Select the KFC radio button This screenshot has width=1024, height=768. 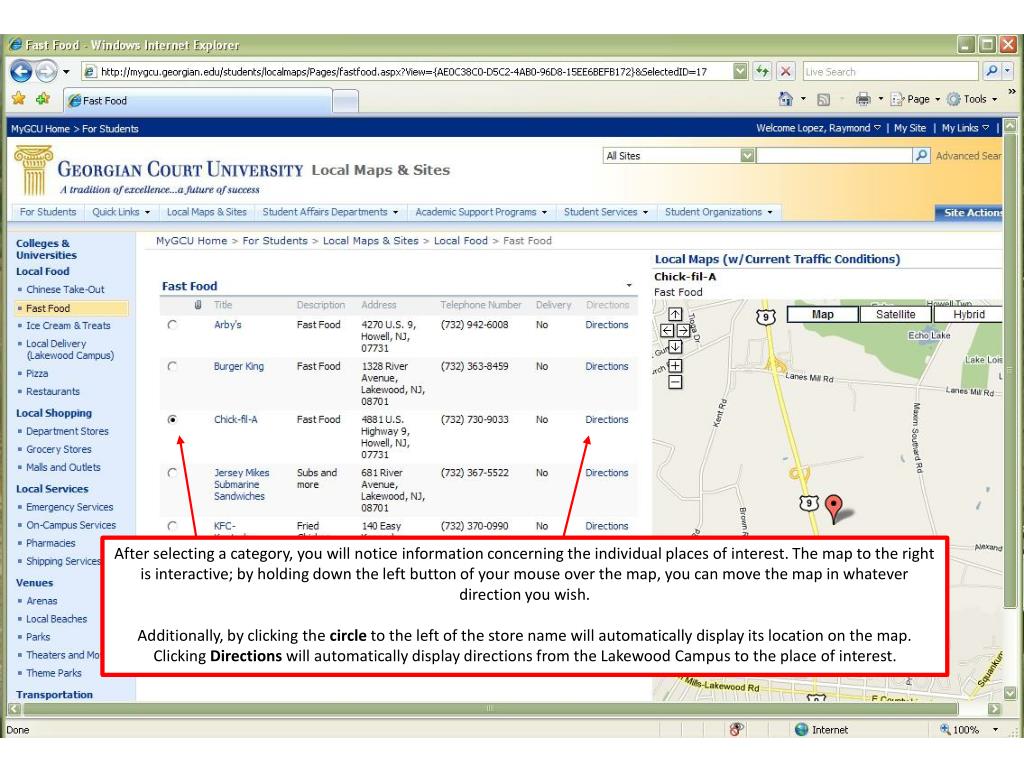click(x=172, y=526)
